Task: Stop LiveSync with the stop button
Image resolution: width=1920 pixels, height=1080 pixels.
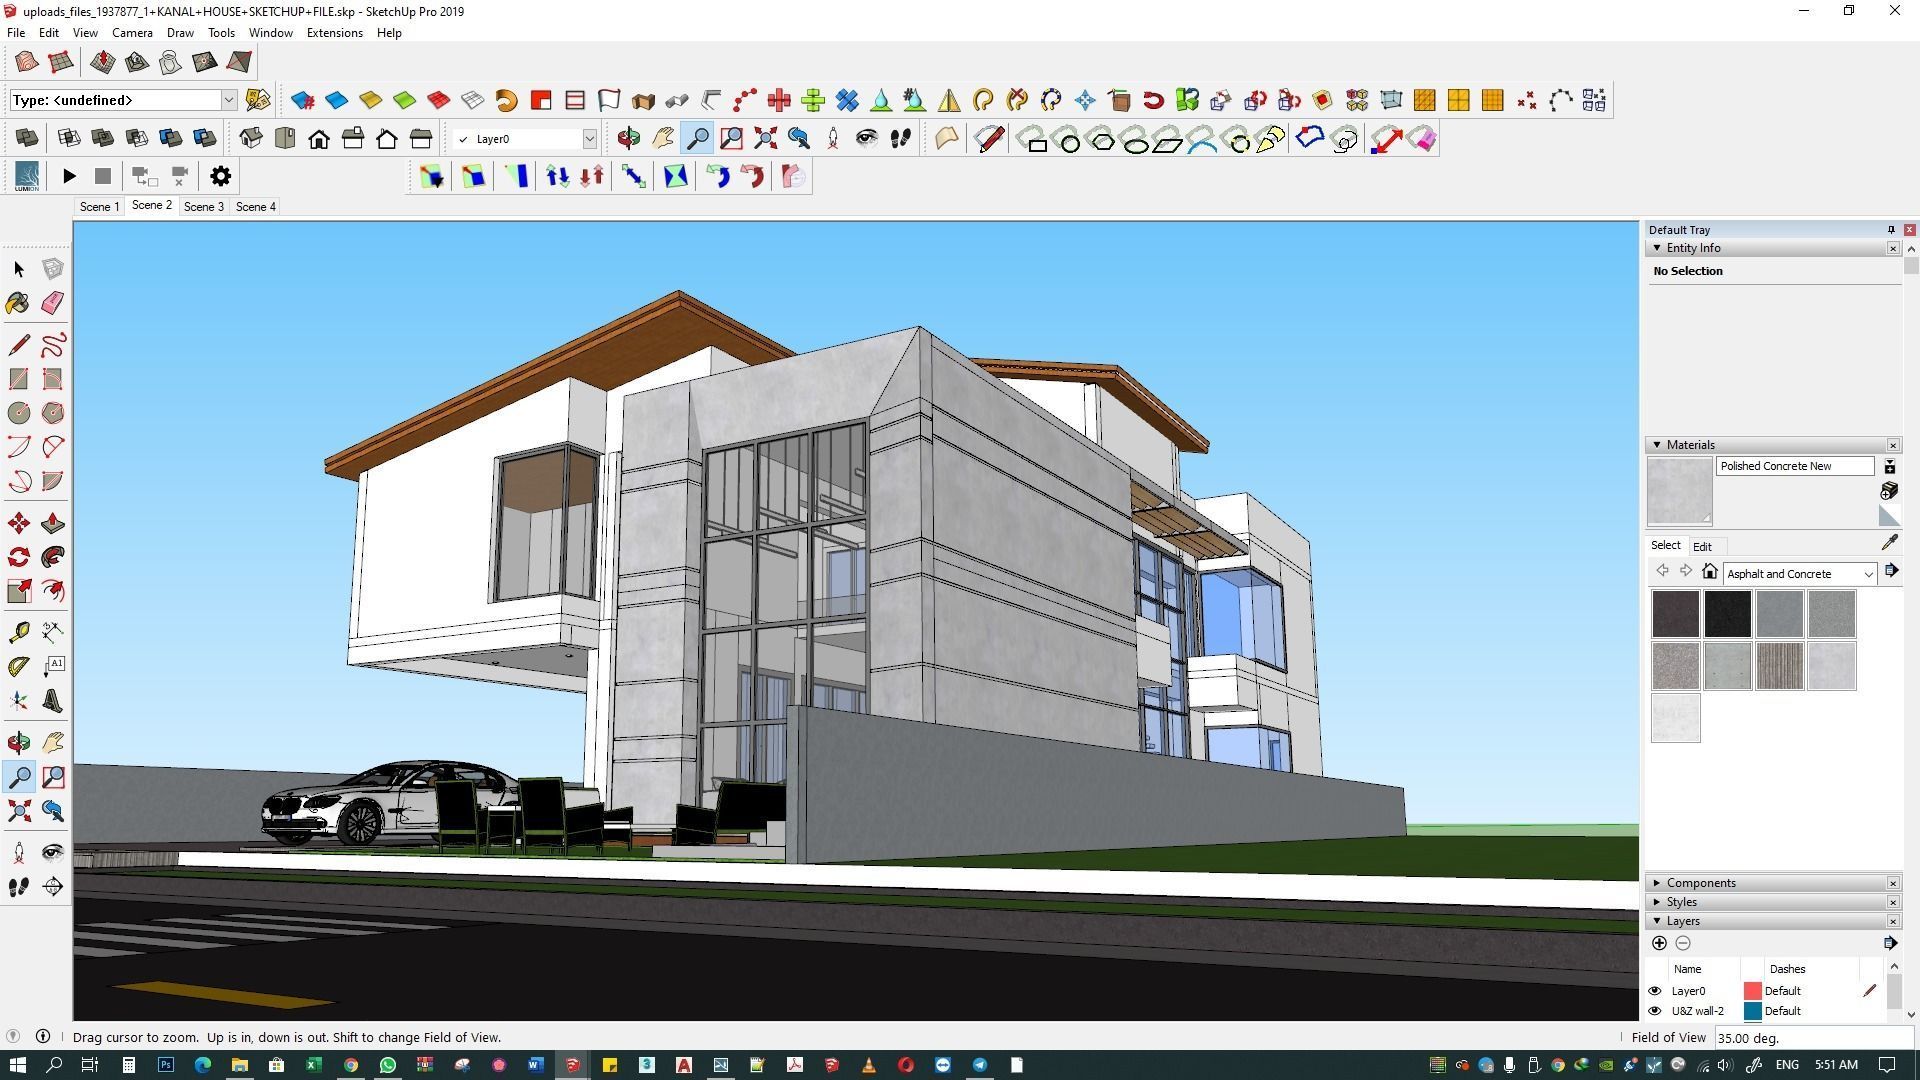Action: (102, 176)
